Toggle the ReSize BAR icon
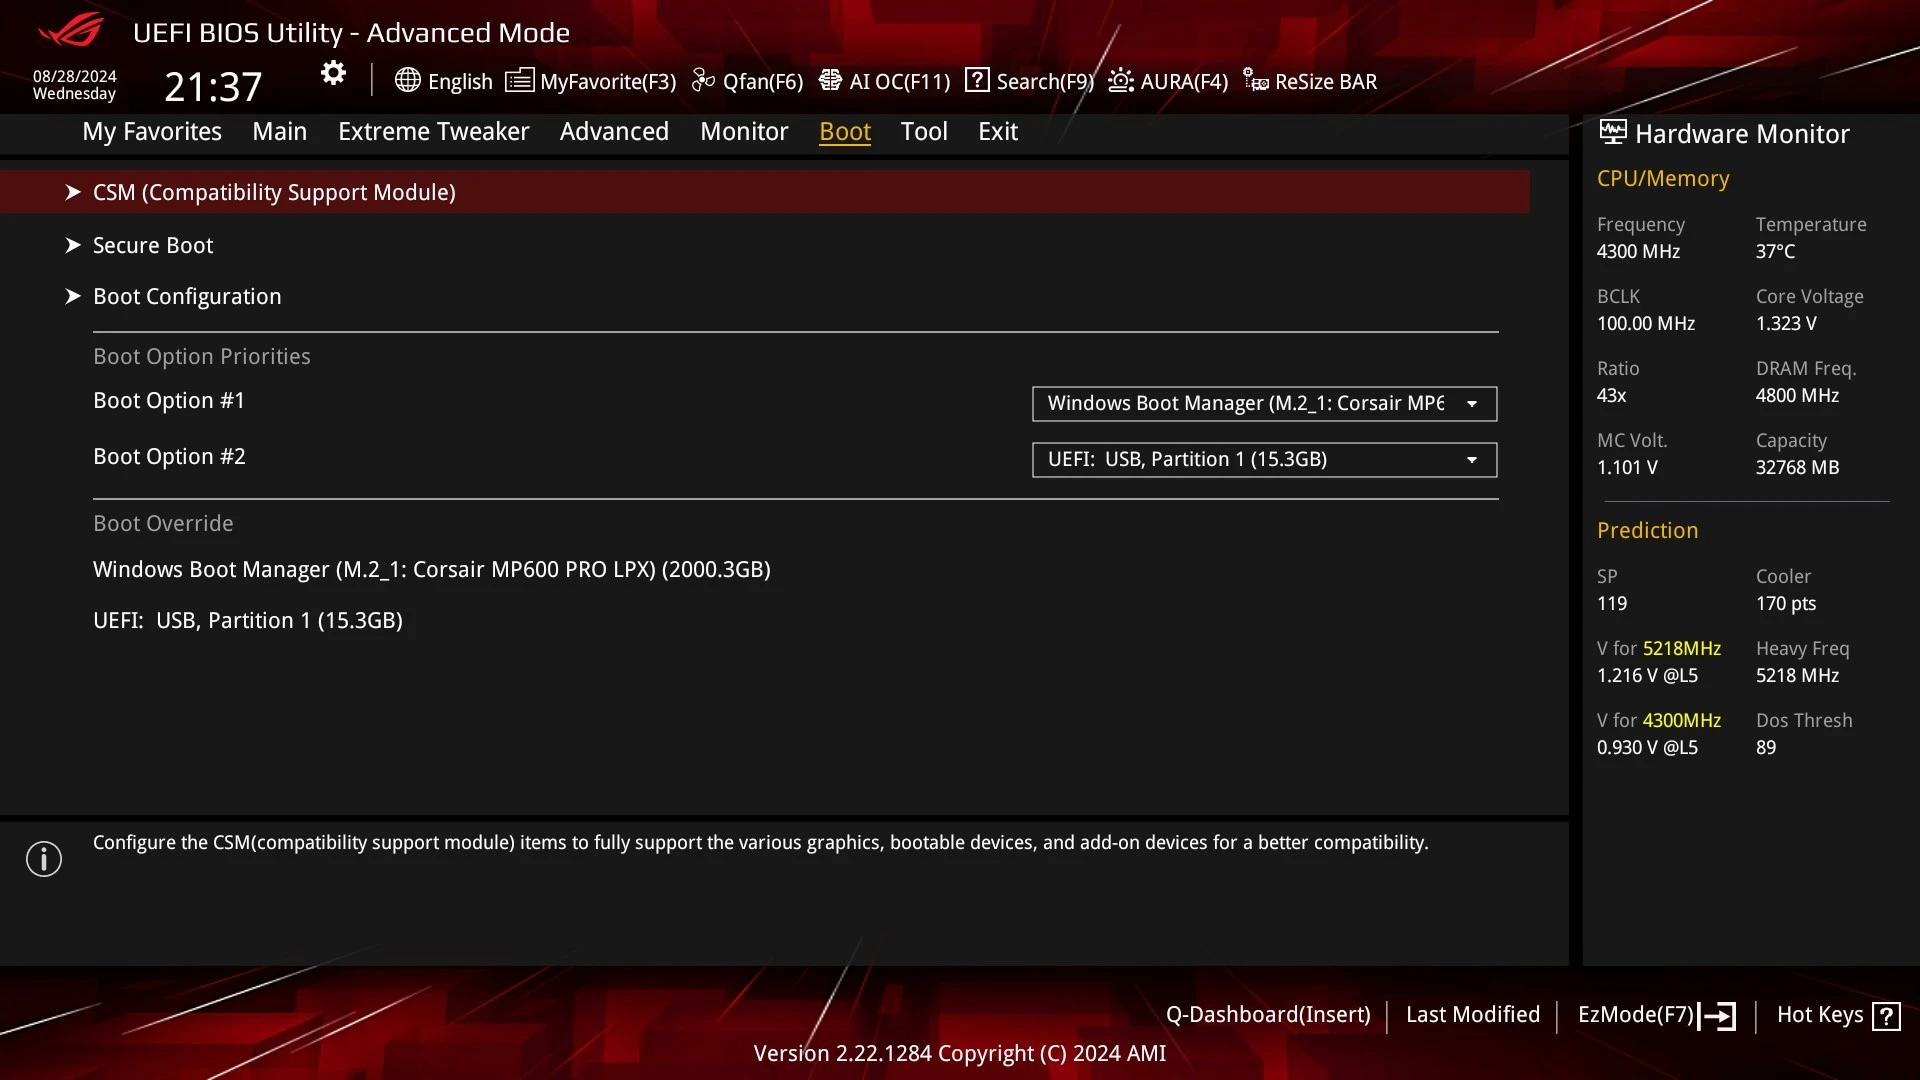This screenshot has width=1920, height=1080. [x=1256, y=80]
